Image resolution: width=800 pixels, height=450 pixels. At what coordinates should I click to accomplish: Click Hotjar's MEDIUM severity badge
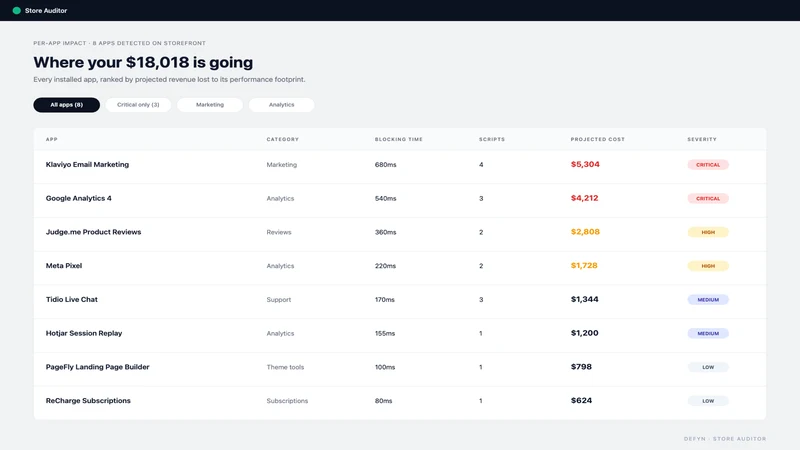coord(708,333)
